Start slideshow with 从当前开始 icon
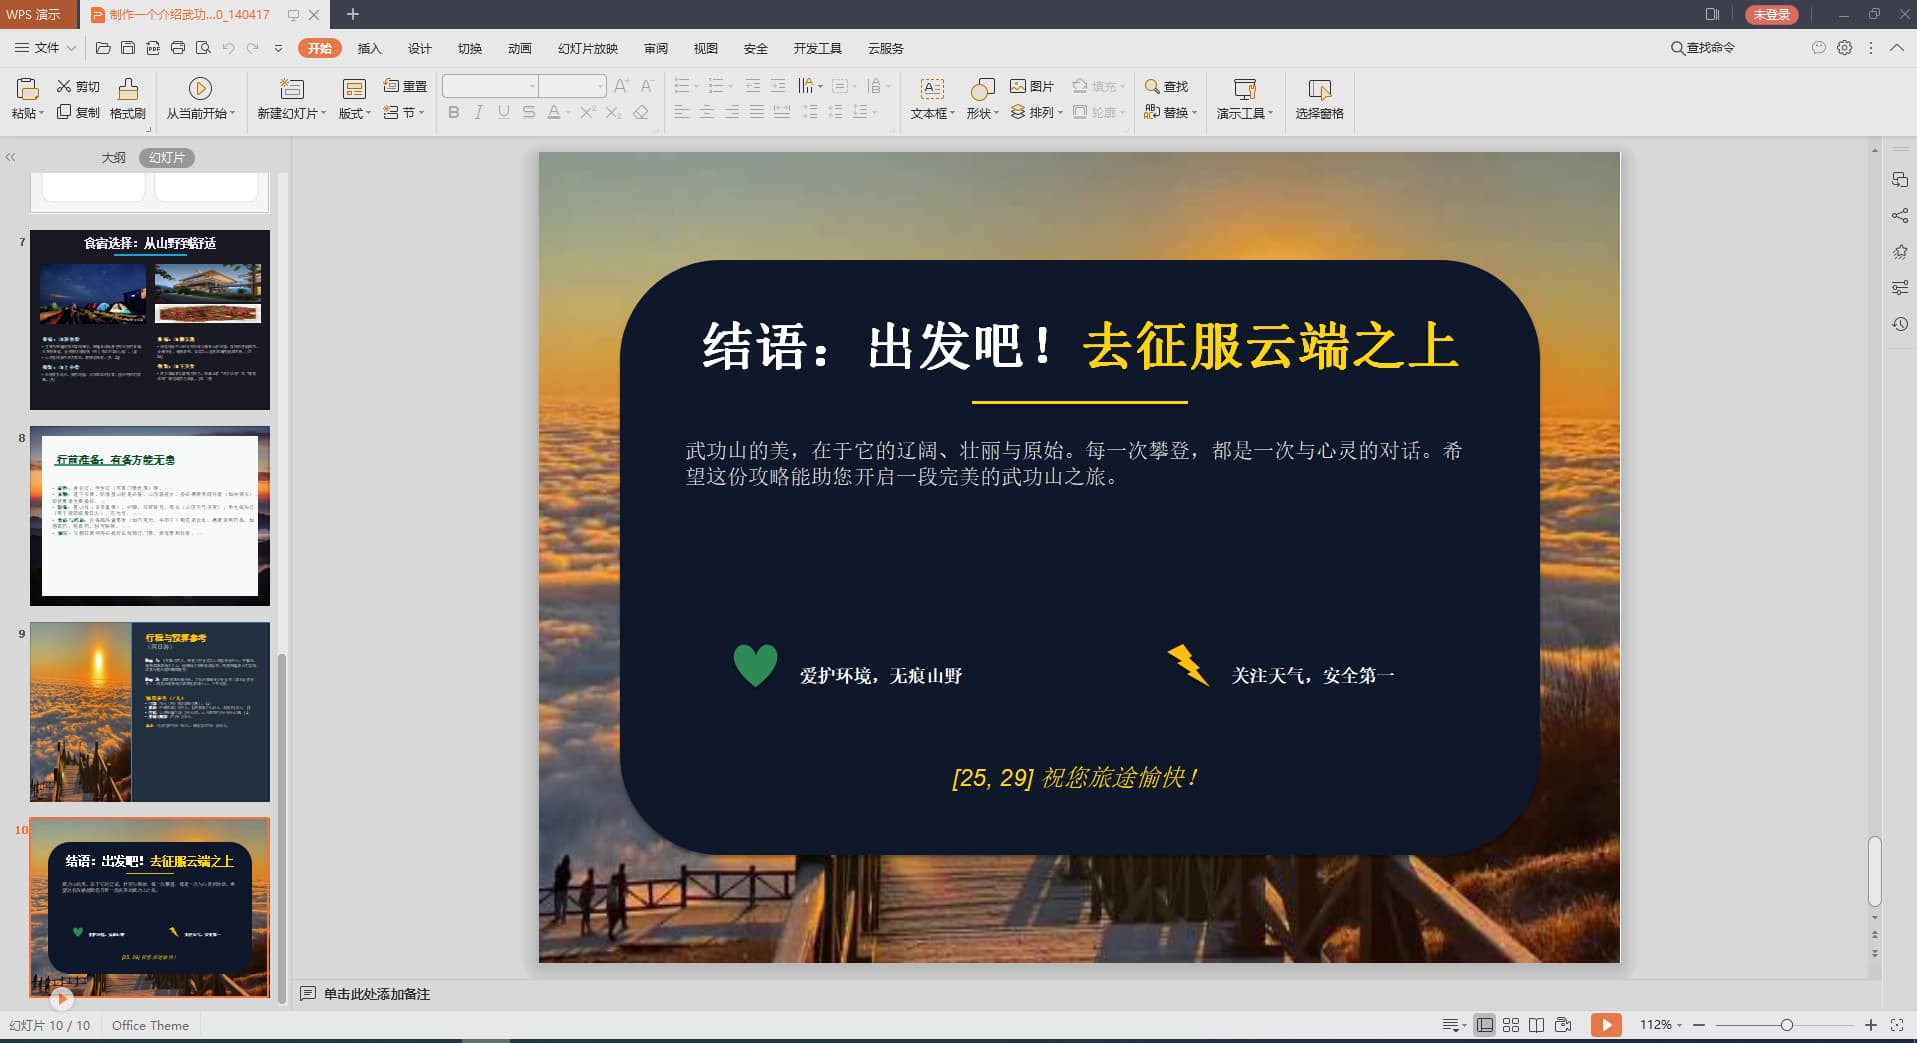The height and width of the screenshot is (1043, 1917). (x=200, y=89)
